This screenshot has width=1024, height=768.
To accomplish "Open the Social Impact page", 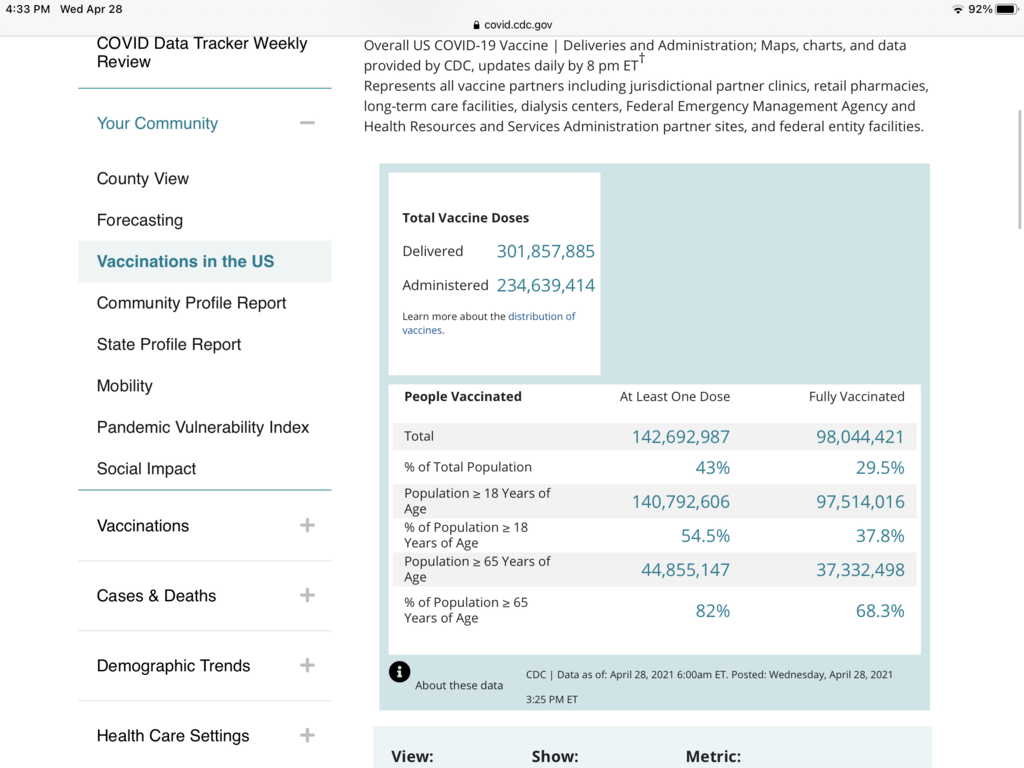I will point(146,469).
